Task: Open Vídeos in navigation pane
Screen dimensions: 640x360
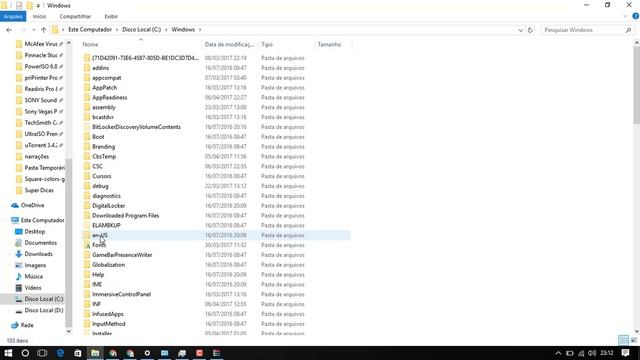Action: [x=33, y=288]
